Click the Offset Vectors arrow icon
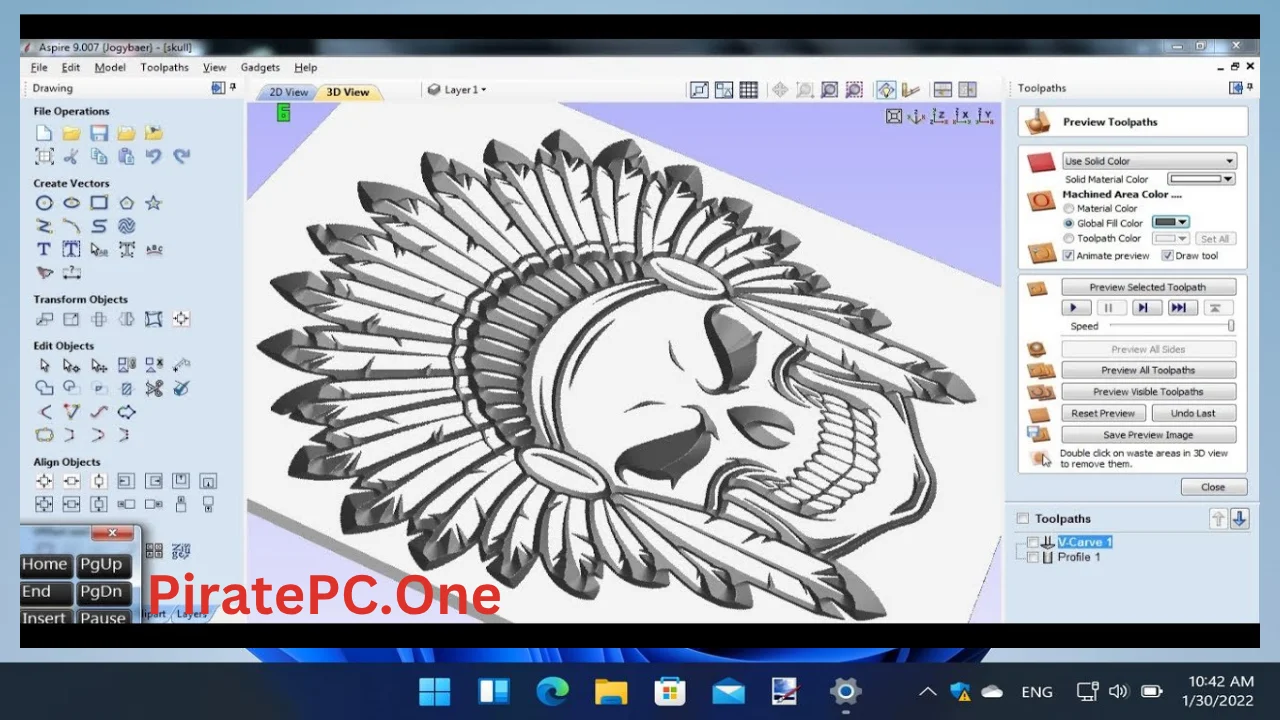Image resolution: width=1280 pixels, height=720 pixels. coord(126,411)
